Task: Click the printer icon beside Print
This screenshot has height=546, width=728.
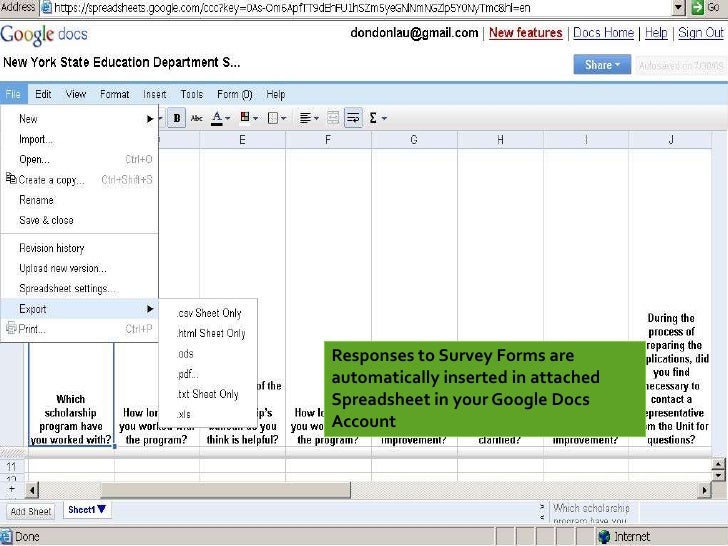Action: [x=11, y=328]
